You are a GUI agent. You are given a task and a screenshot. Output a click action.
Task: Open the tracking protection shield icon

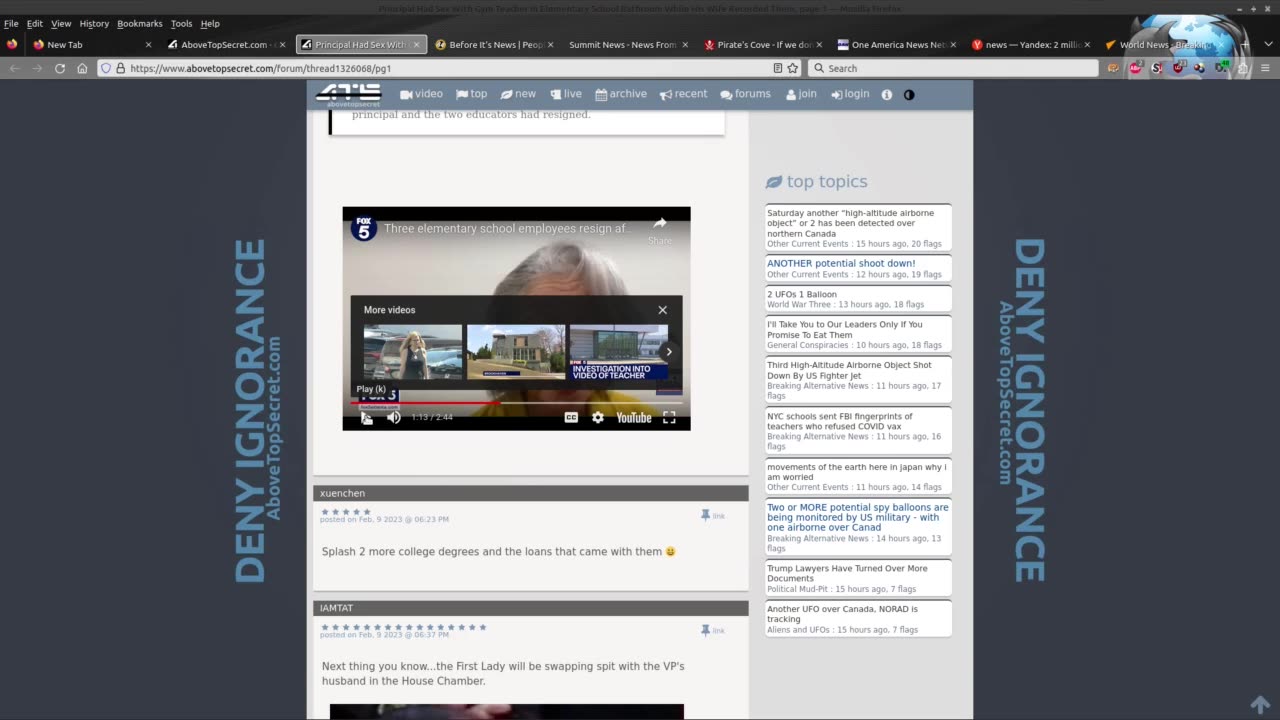[106, 68]
